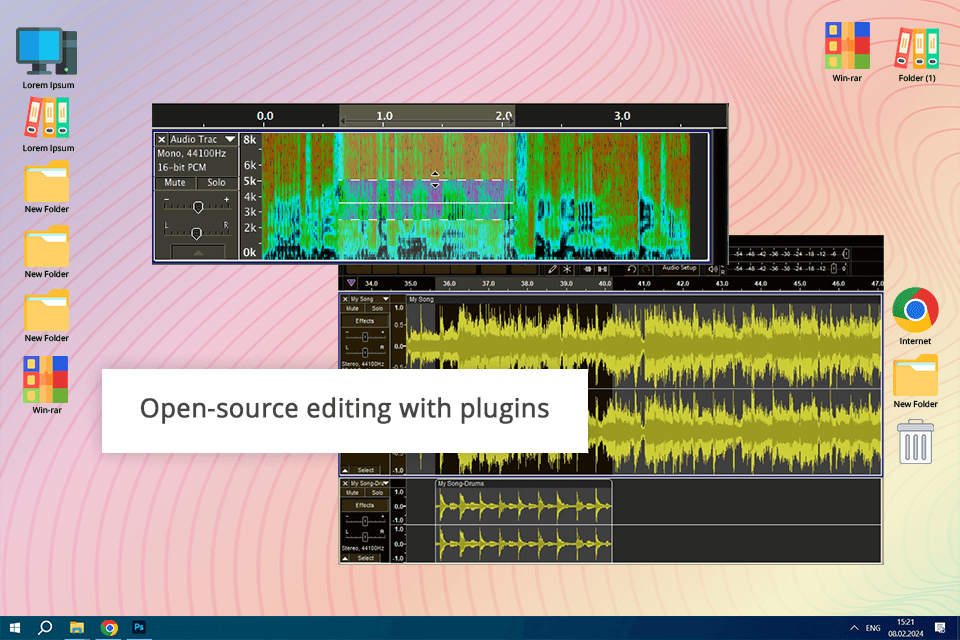Open taskbar Search magnifier
Image resolution: width=960 pixels, height=640 pixels.
coord(45,628)
